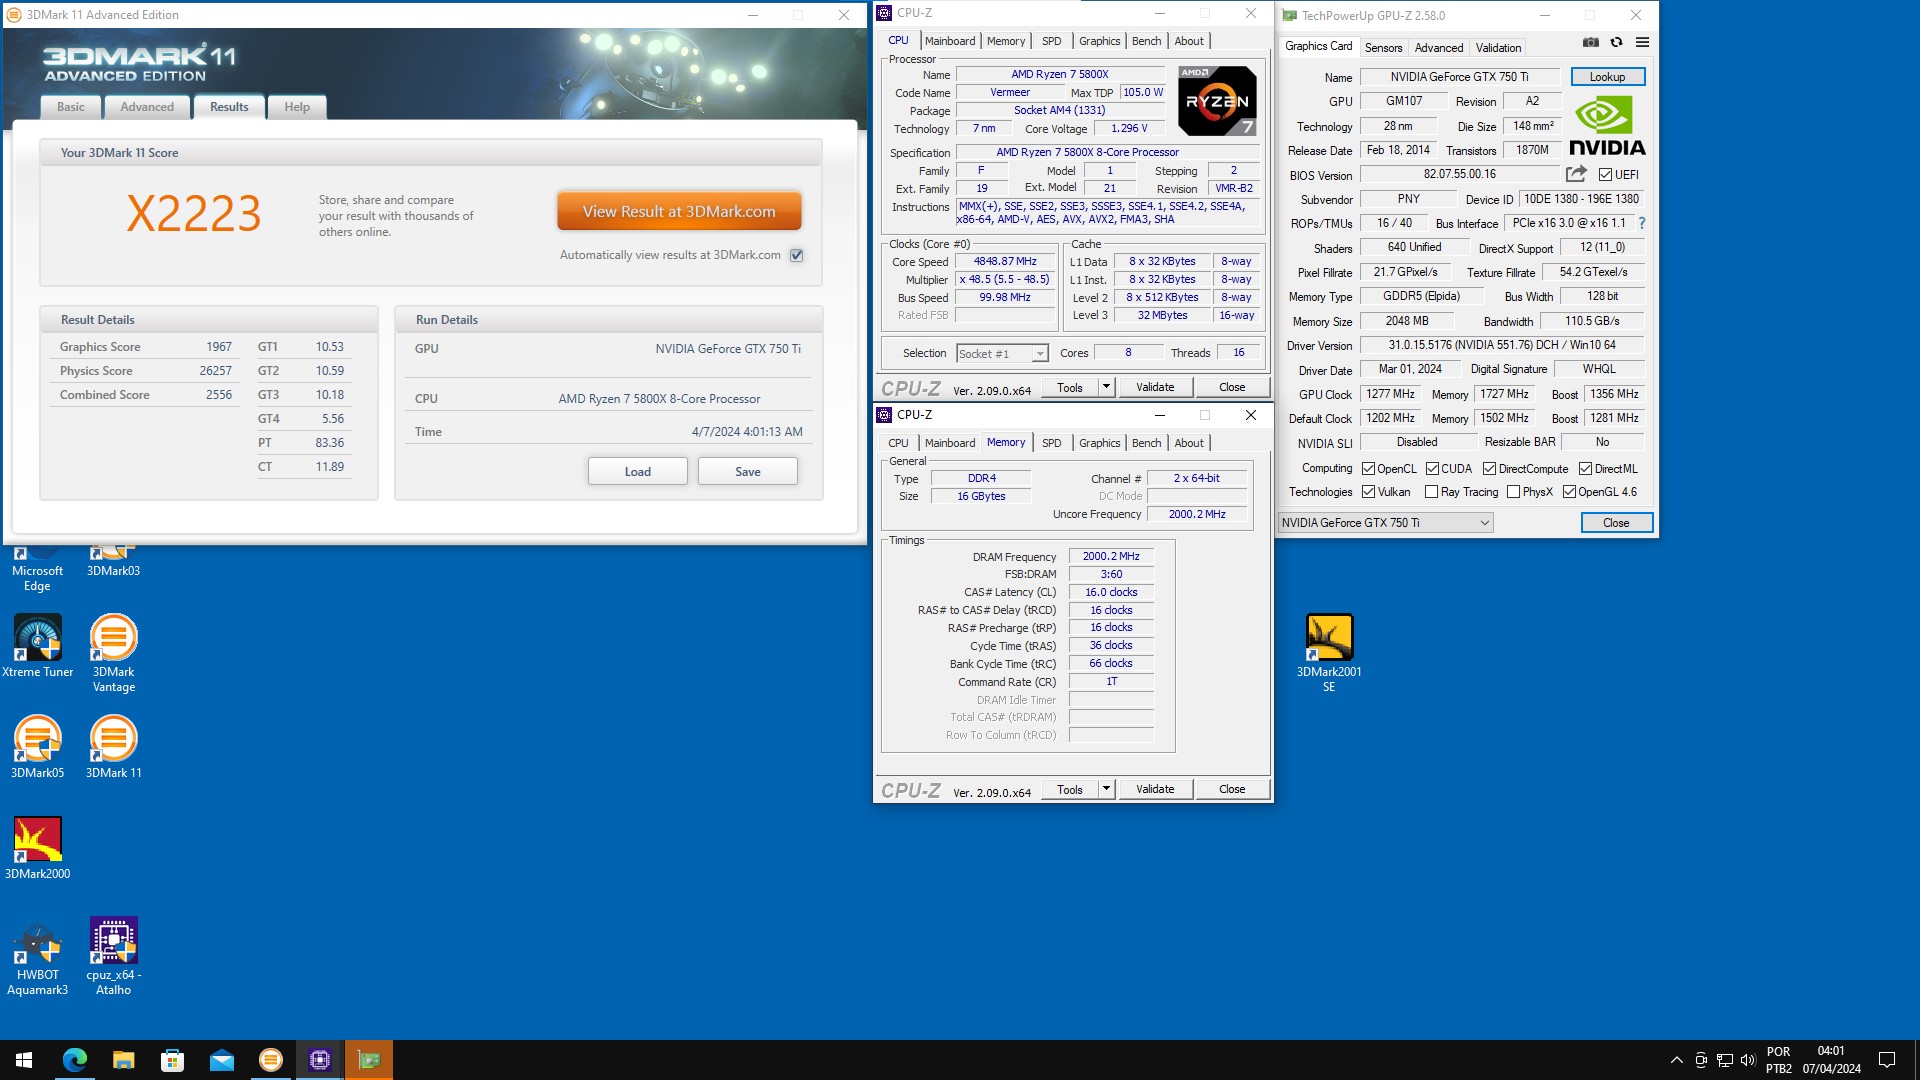Viewport: 1920px width, 1080px height.
Task: Open the GPU selector dropdown in GPU-Z
Action: tap(1385, 522)
